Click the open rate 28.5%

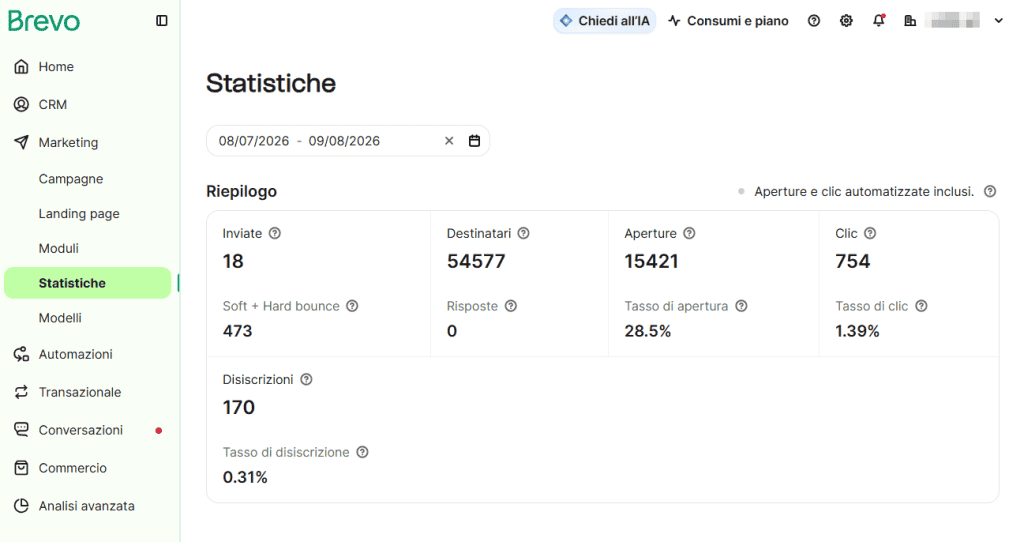click(x=648, y=331)
